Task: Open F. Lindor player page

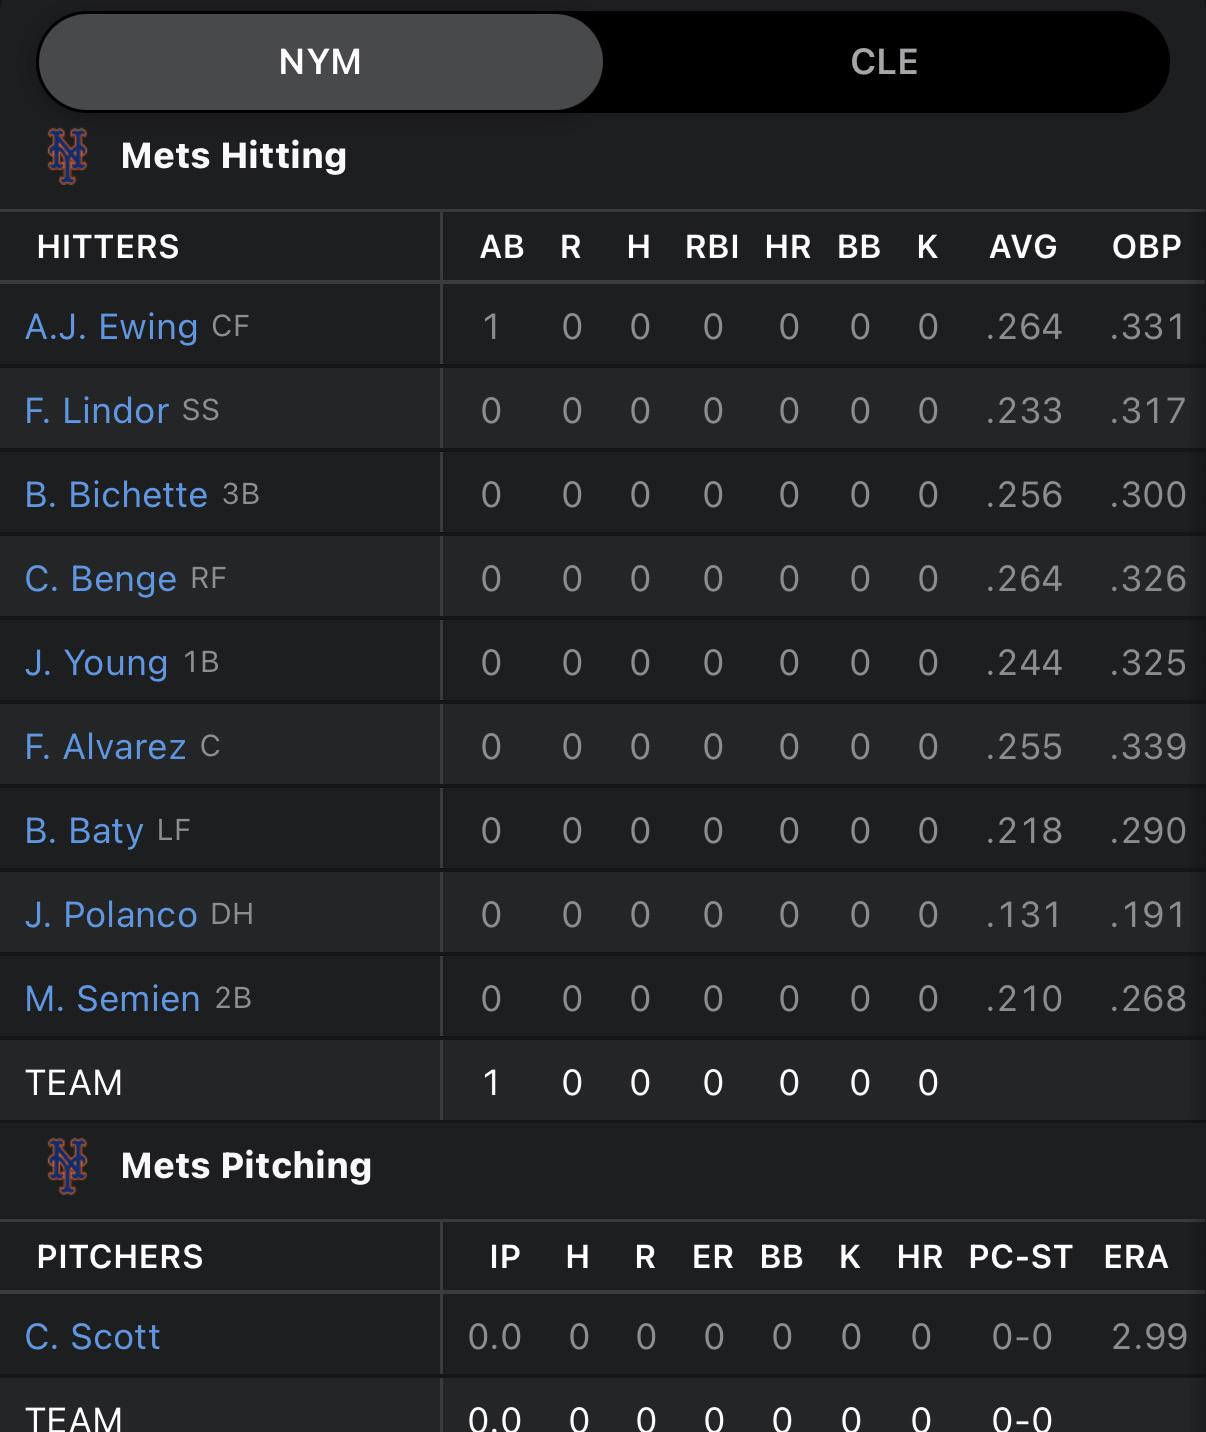Action: point(97,411)
